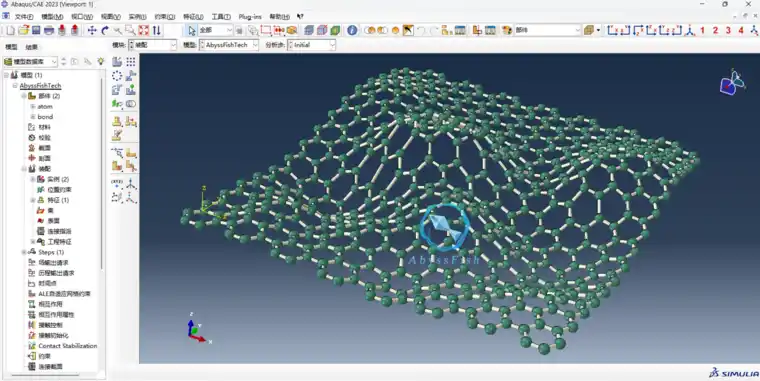This screenshot has height=381, width=760.
Task: Open an existing model database file
Action: [23, 31]
